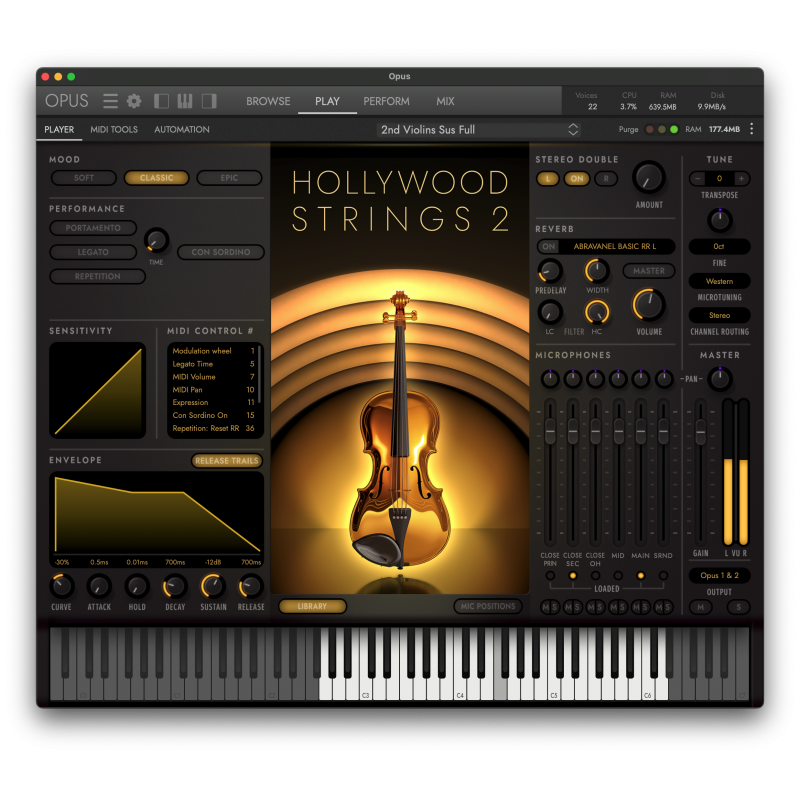The image size is (800, 800).
Task: Click the Close PRN mic fader
Action: coord(550,431)
